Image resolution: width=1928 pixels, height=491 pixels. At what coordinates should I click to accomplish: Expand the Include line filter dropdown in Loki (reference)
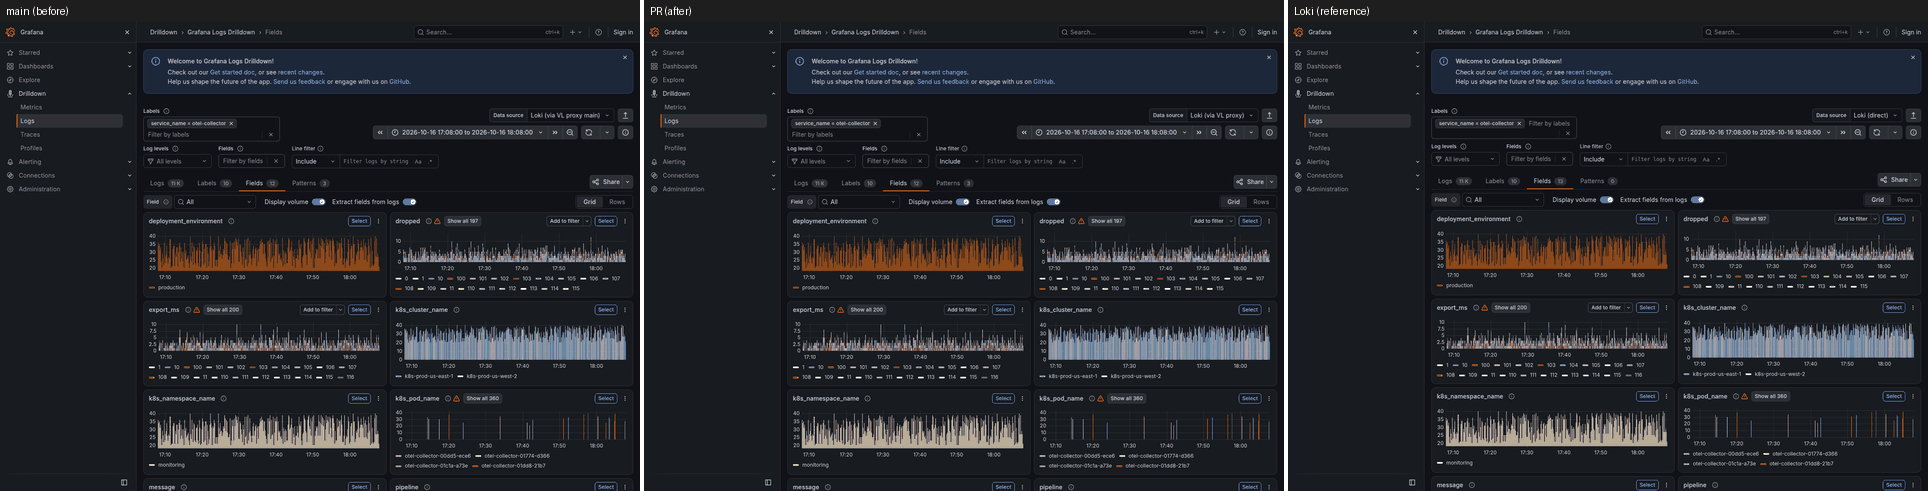pyautogui.click(x=1602, y=159)
